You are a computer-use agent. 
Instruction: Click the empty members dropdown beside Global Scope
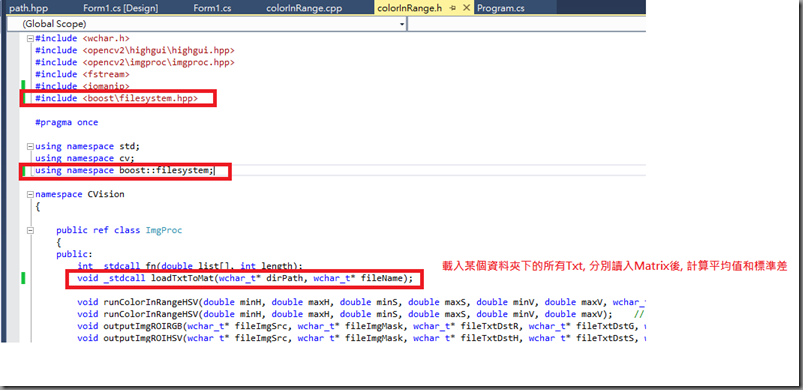(526, 24)
